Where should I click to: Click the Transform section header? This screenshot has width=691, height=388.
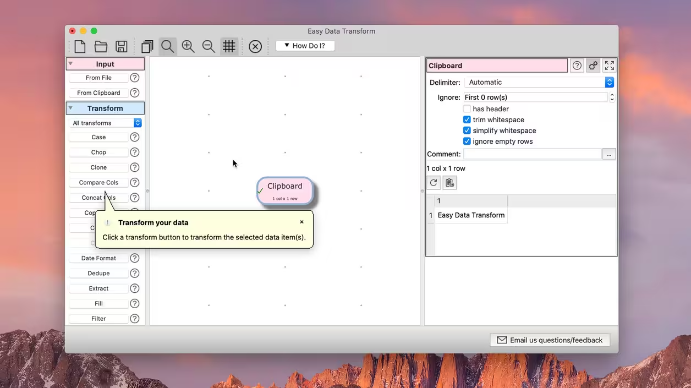click(x=105, y=108)
